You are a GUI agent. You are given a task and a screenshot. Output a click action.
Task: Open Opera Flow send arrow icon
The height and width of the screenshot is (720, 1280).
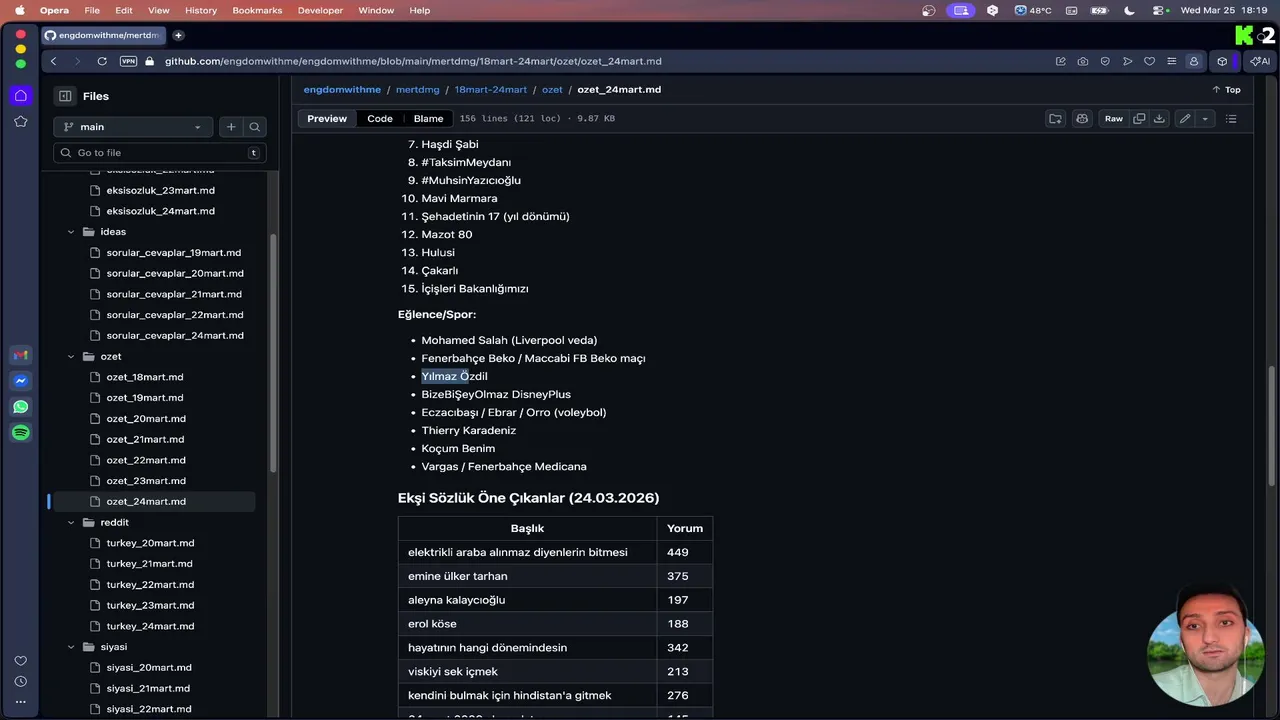(x=1127, y=61)
